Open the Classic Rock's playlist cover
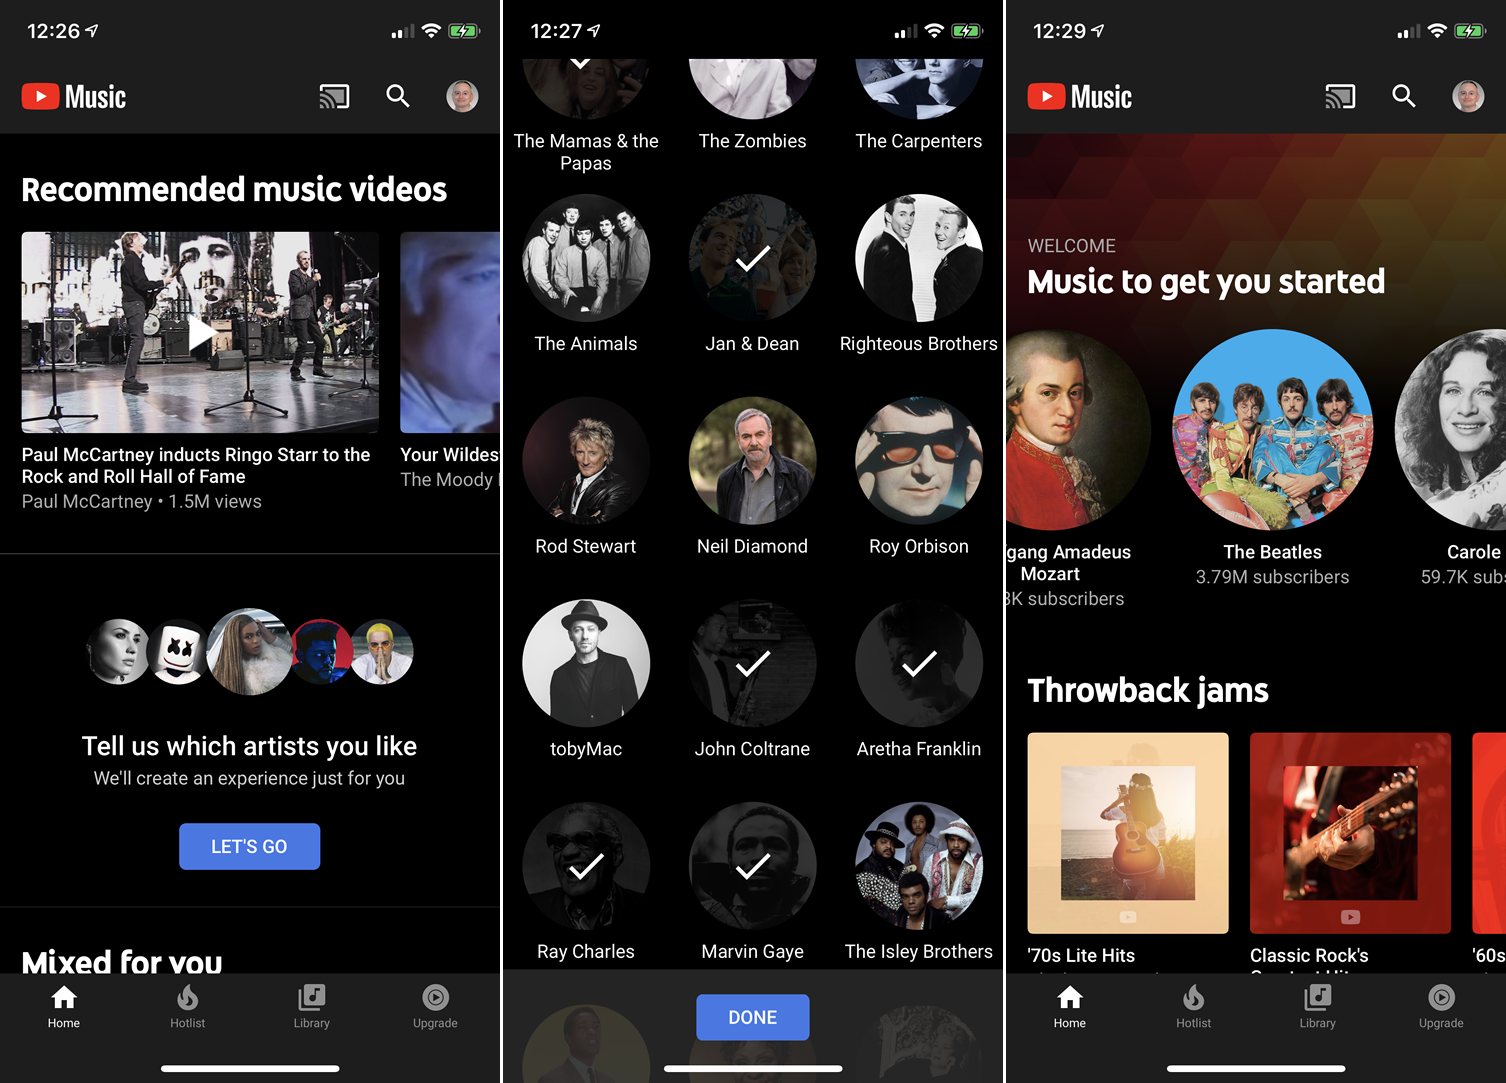 click(1350, 833)
